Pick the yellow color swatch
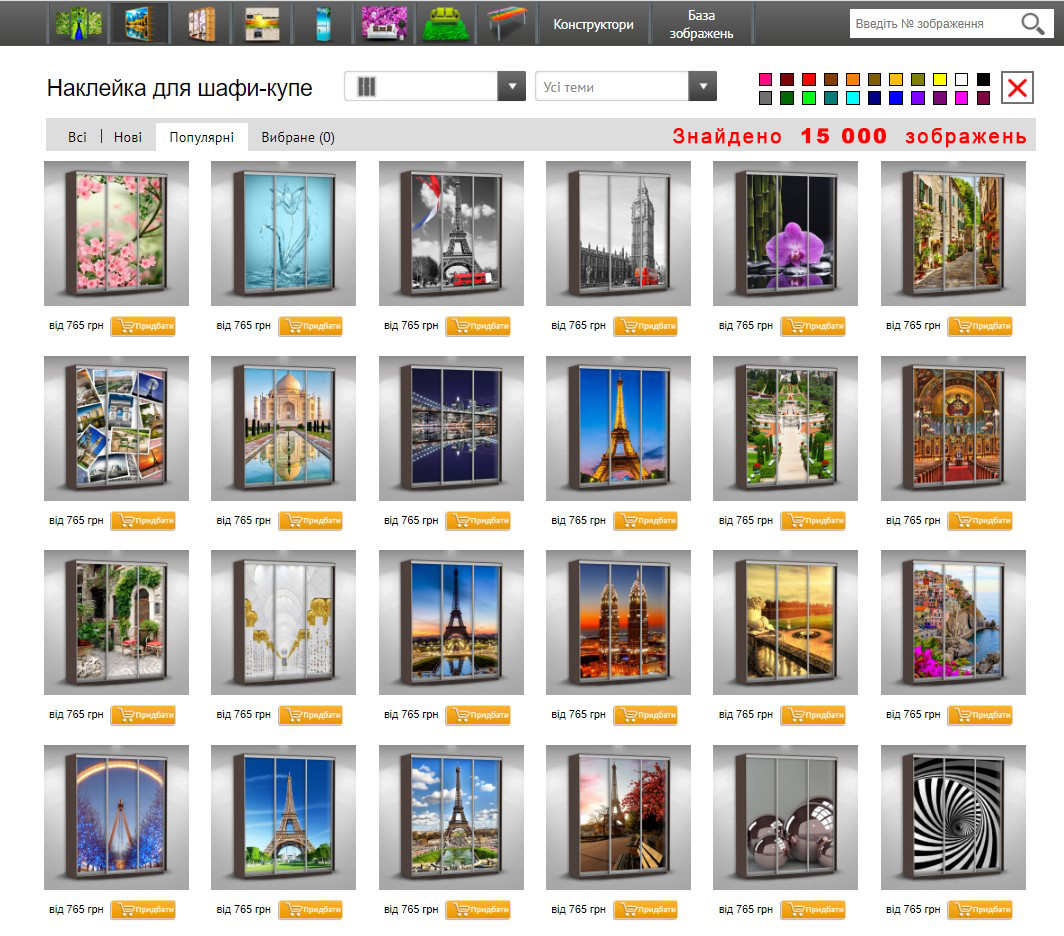 click(940, 79)
